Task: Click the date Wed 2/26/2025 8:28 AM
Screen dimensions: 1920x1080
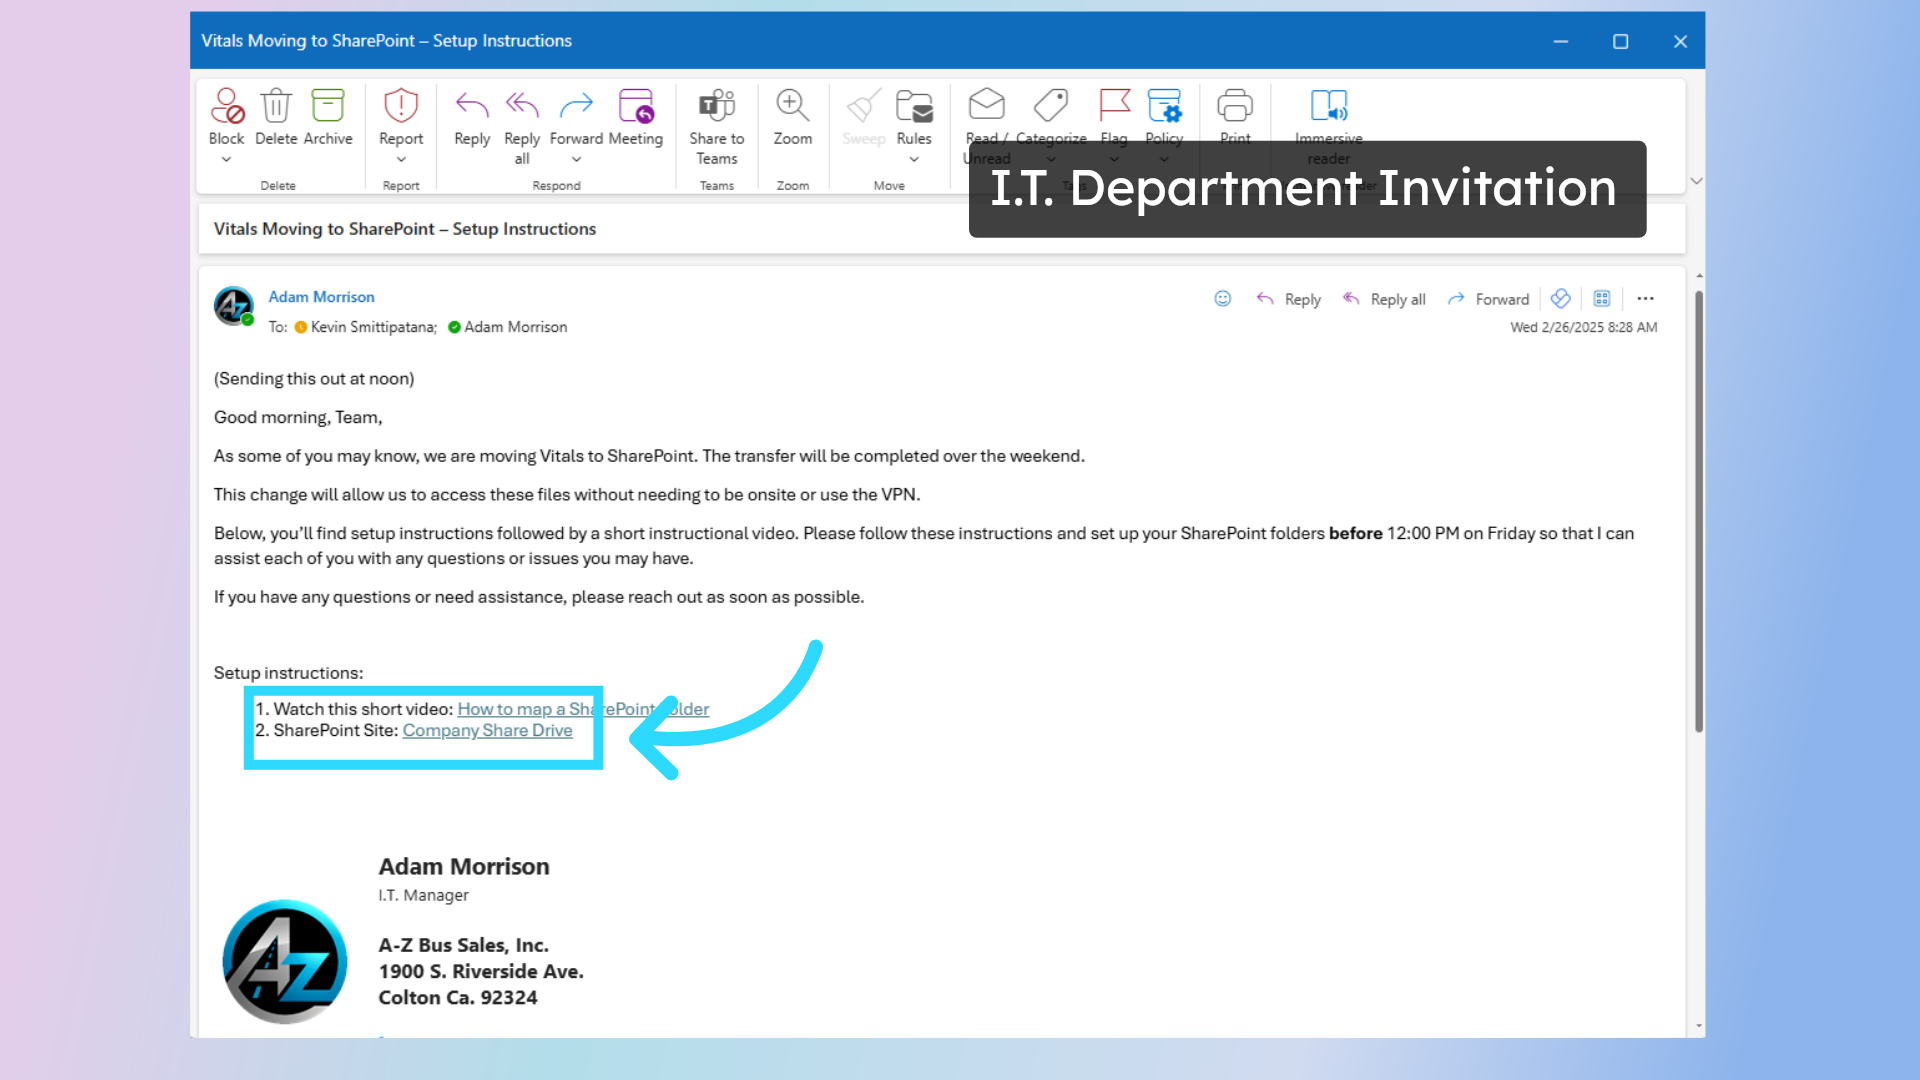Action: [1583, 327]
